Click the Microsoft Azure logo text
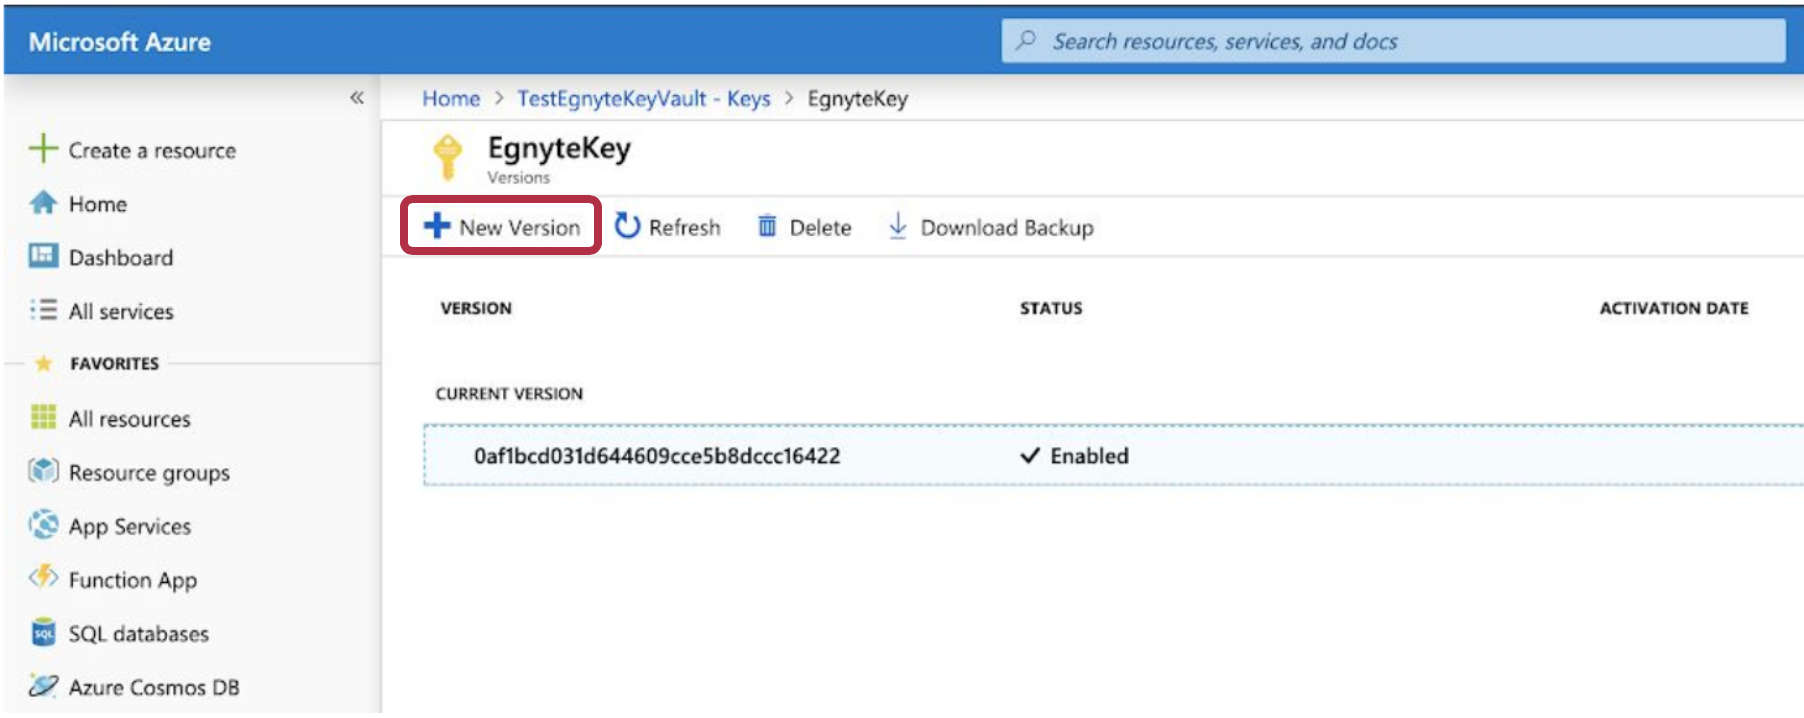1804x718 pixels. pos(120,42)
